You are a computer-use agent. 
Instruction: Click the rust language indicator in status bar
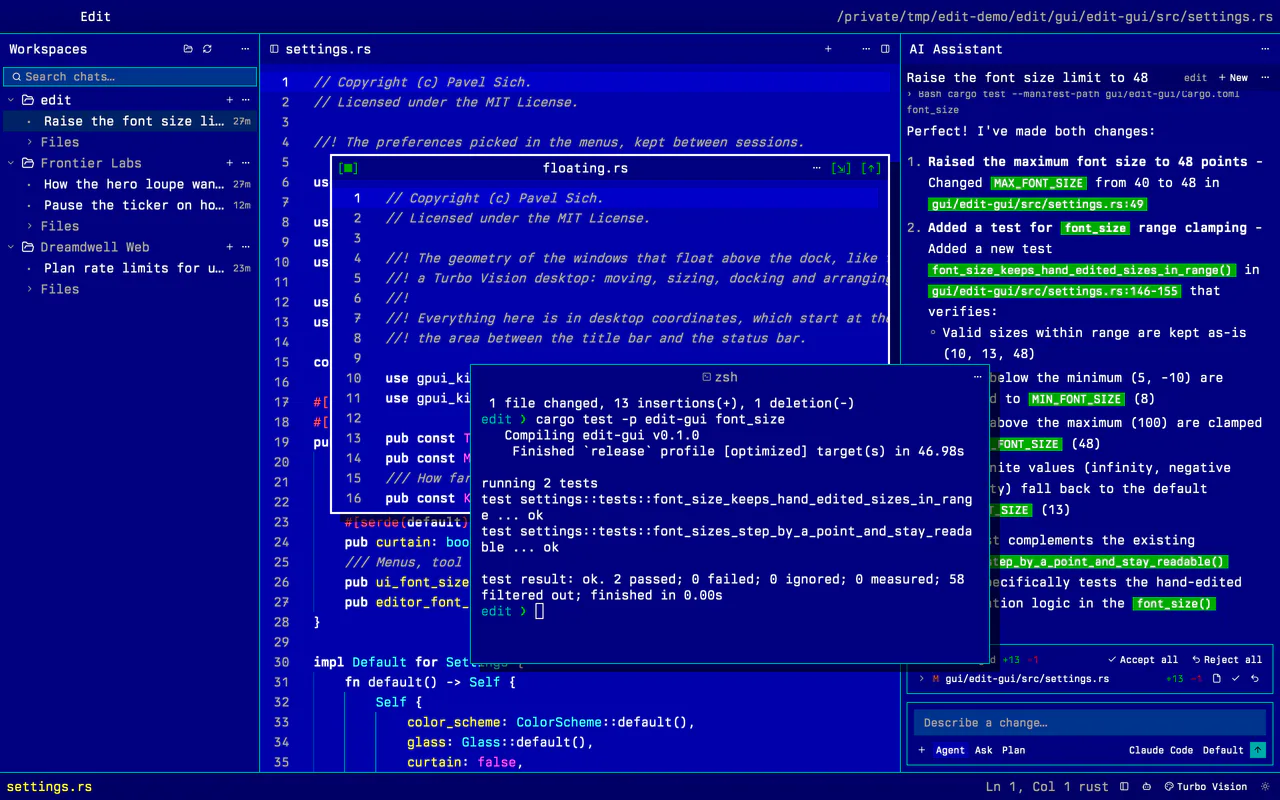(1094, 787)
